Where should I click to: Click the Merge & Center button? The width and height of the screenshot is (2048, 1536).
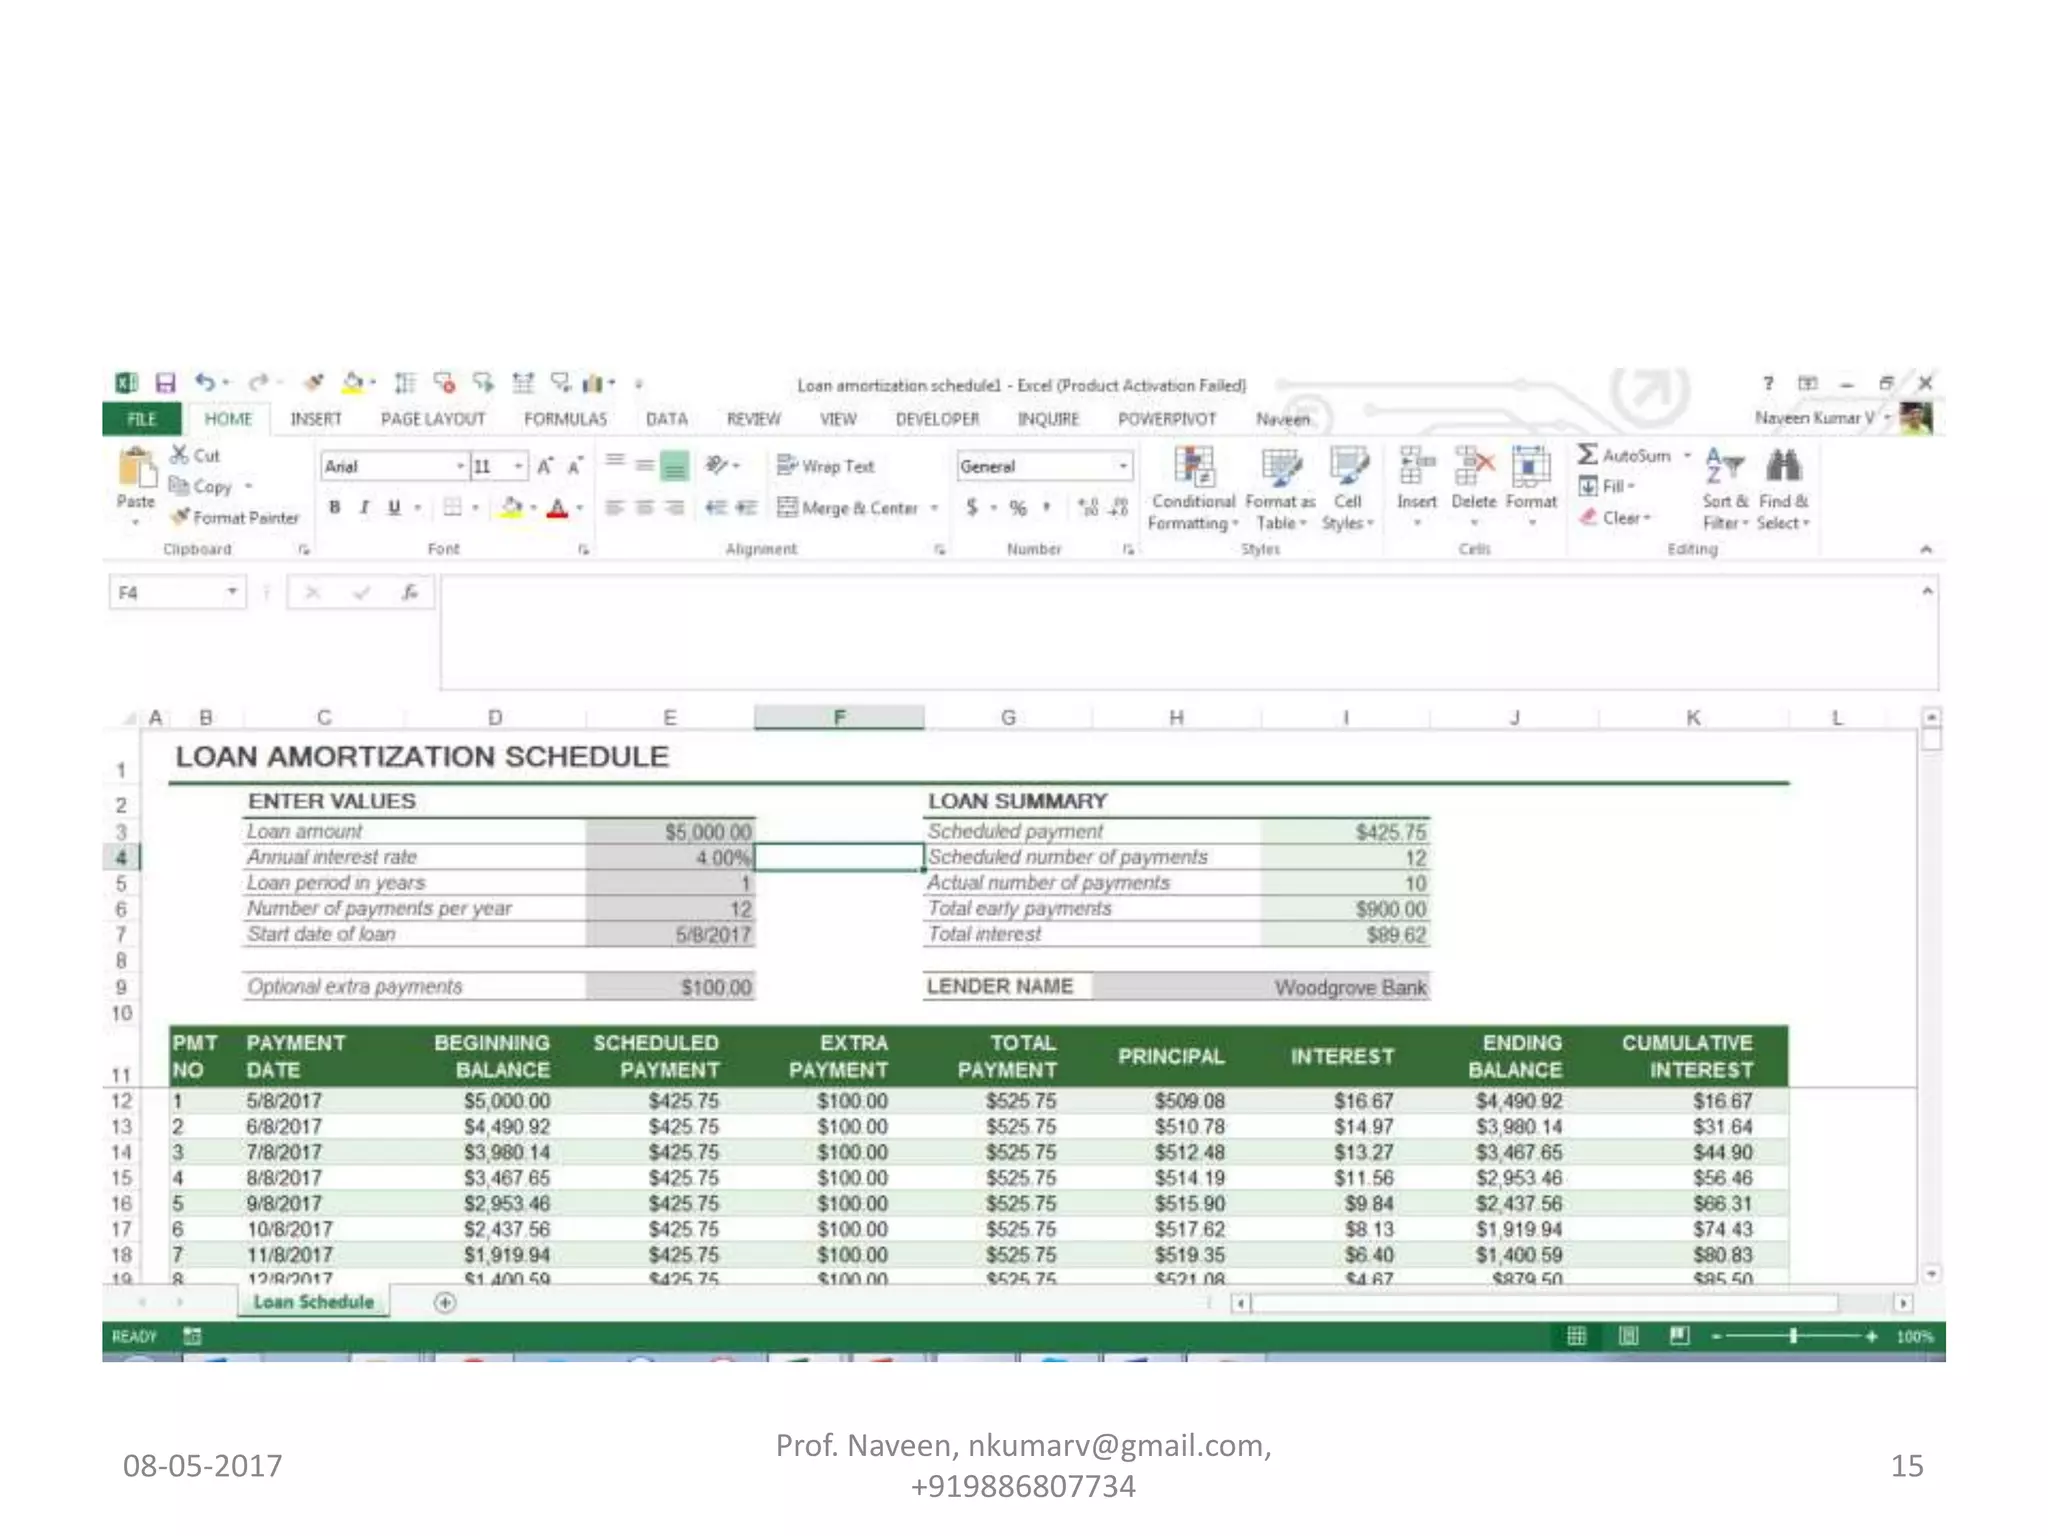click(x=848, y=508)
